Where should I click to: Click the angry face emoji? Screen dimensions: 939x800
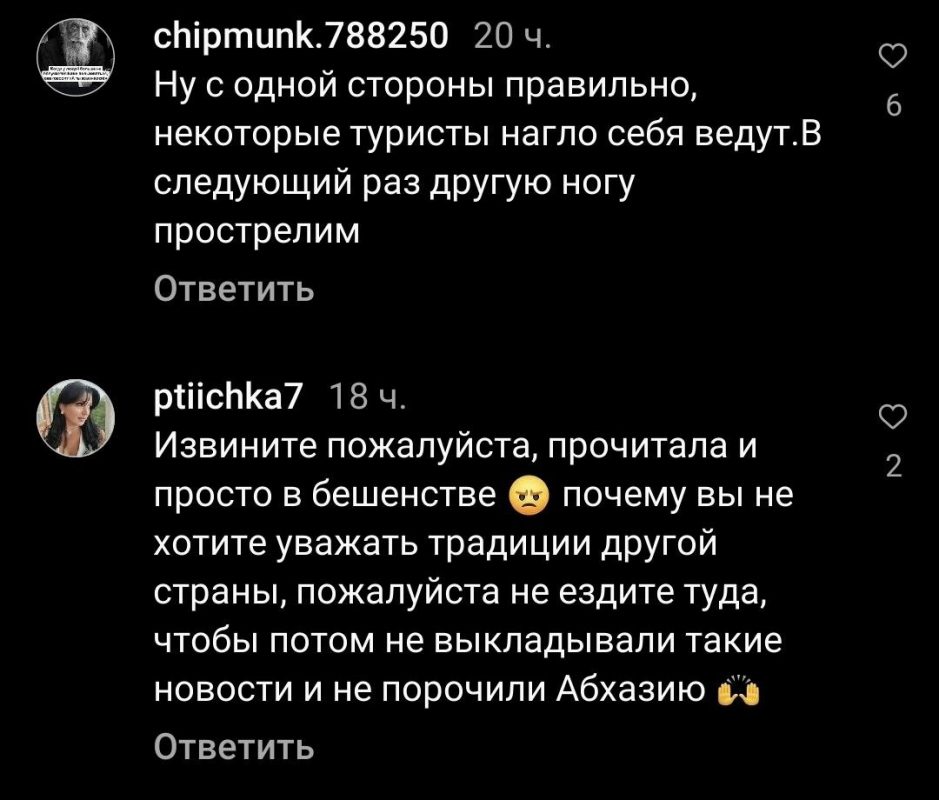pos(528,498)
